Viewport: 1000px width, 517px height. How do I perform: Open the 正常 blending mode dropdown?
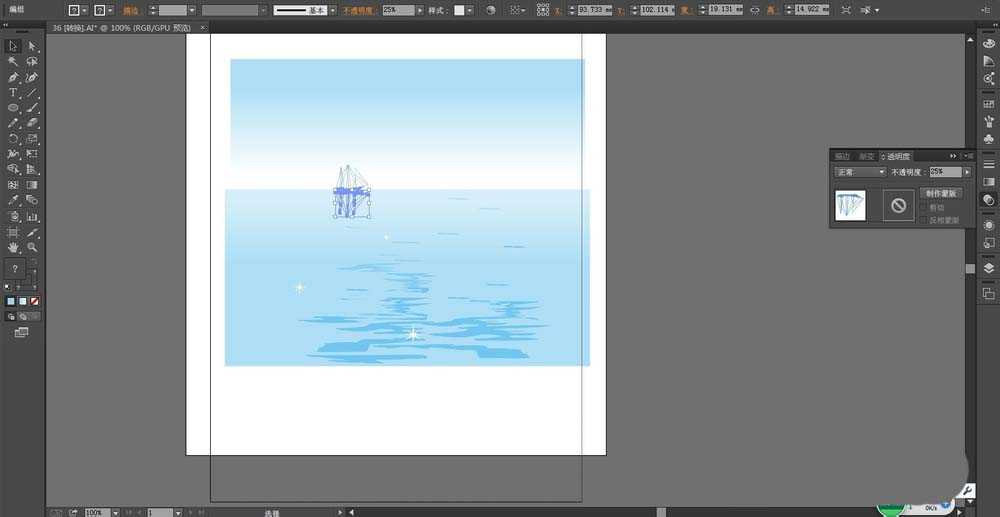860,172
